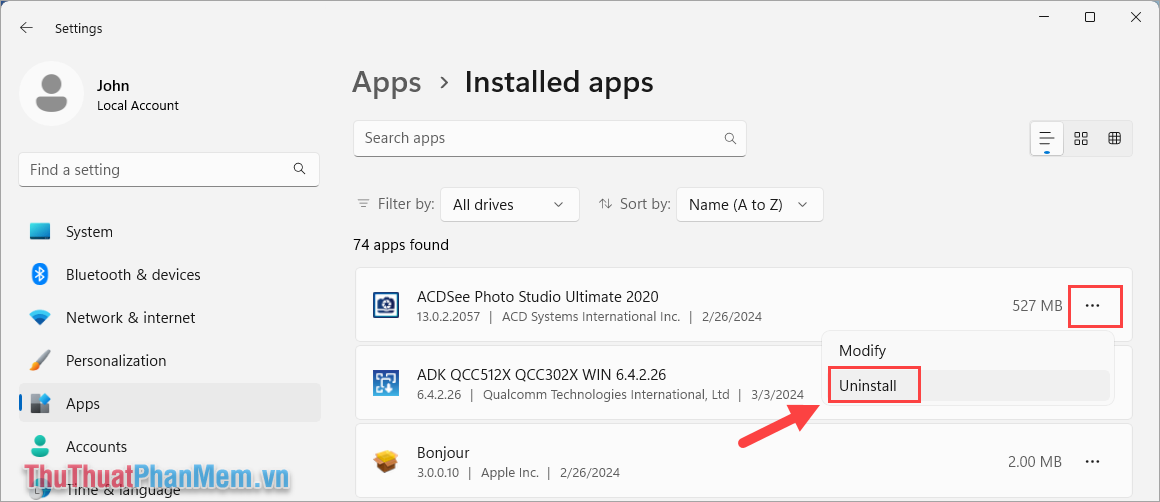Click the Network Wi-Fi icon
The width and height of the screenshot is (1160, 502).
tap(40, 318)
